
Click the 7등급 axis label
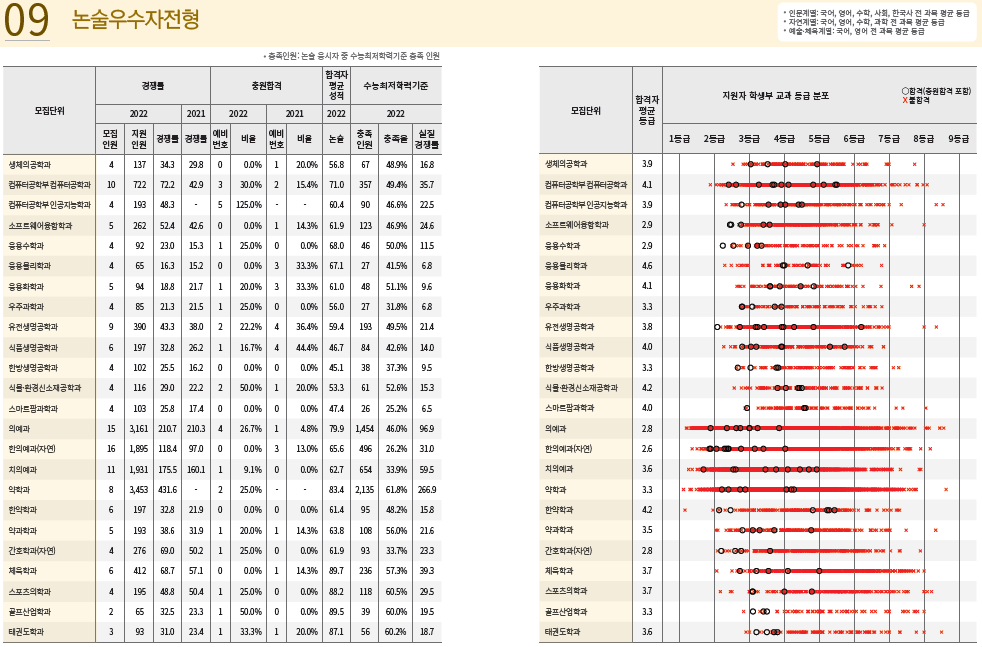[x=889, y=138]
